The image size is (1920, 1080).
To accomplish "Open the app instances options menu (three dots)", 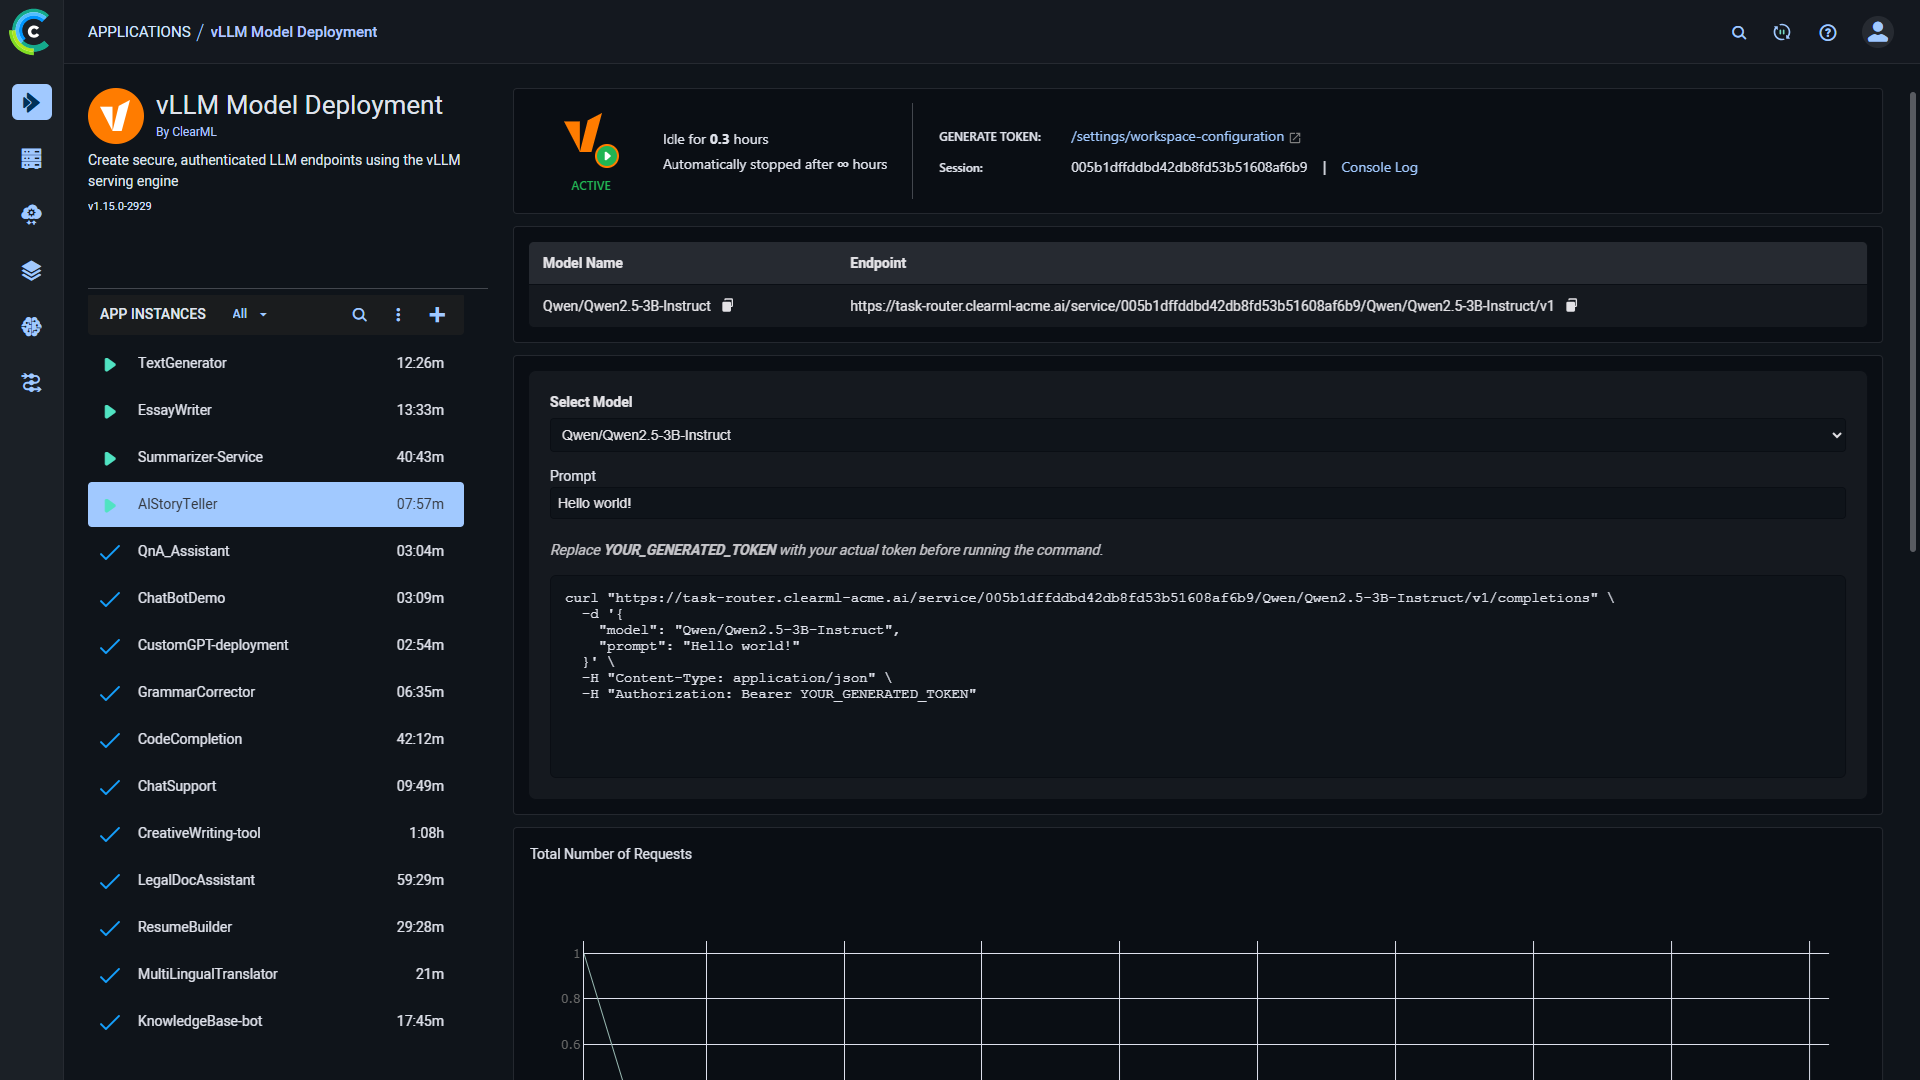I will (398, 314).
